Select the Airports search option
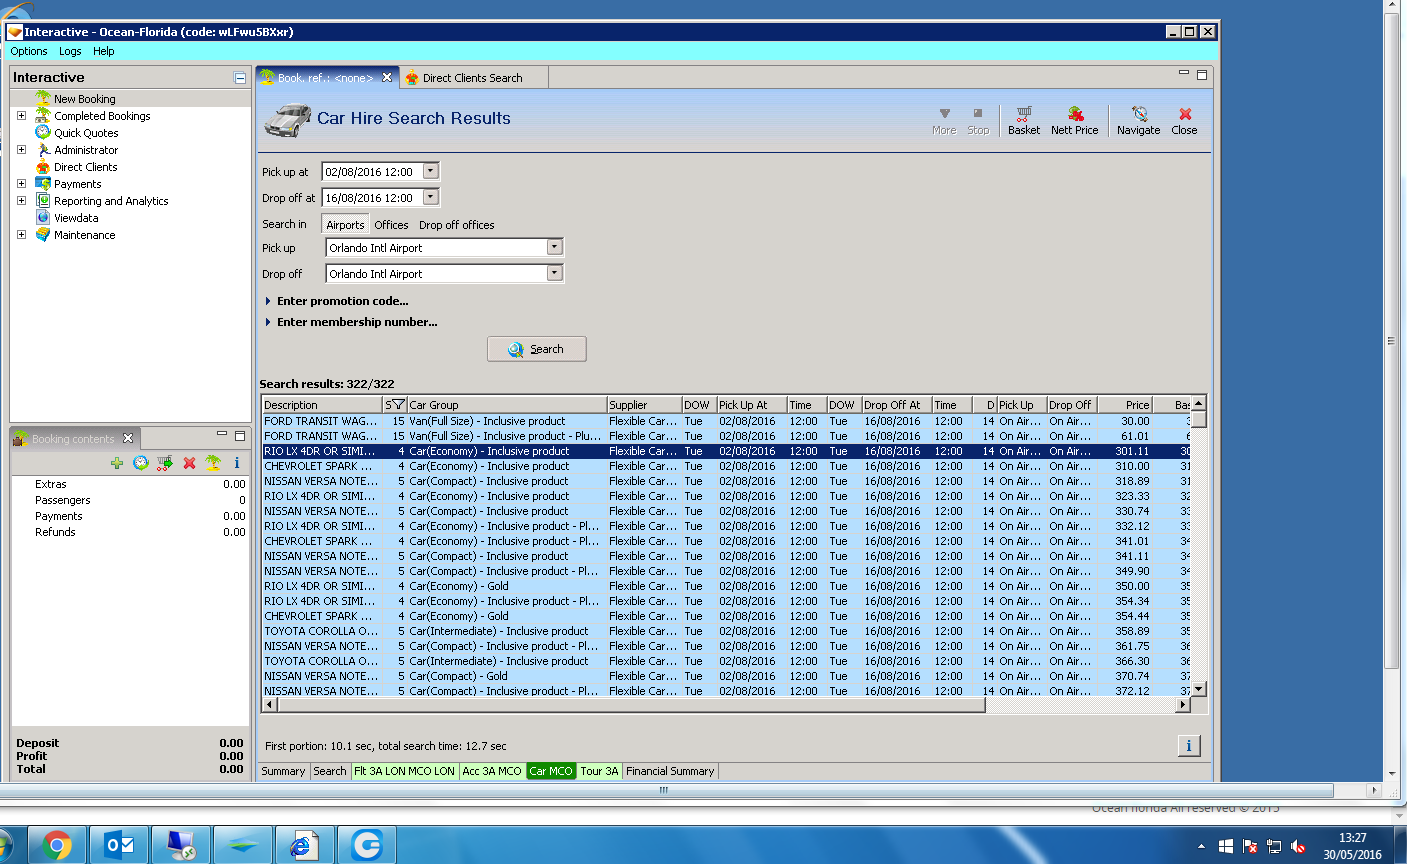 click(x=345, y=225)
